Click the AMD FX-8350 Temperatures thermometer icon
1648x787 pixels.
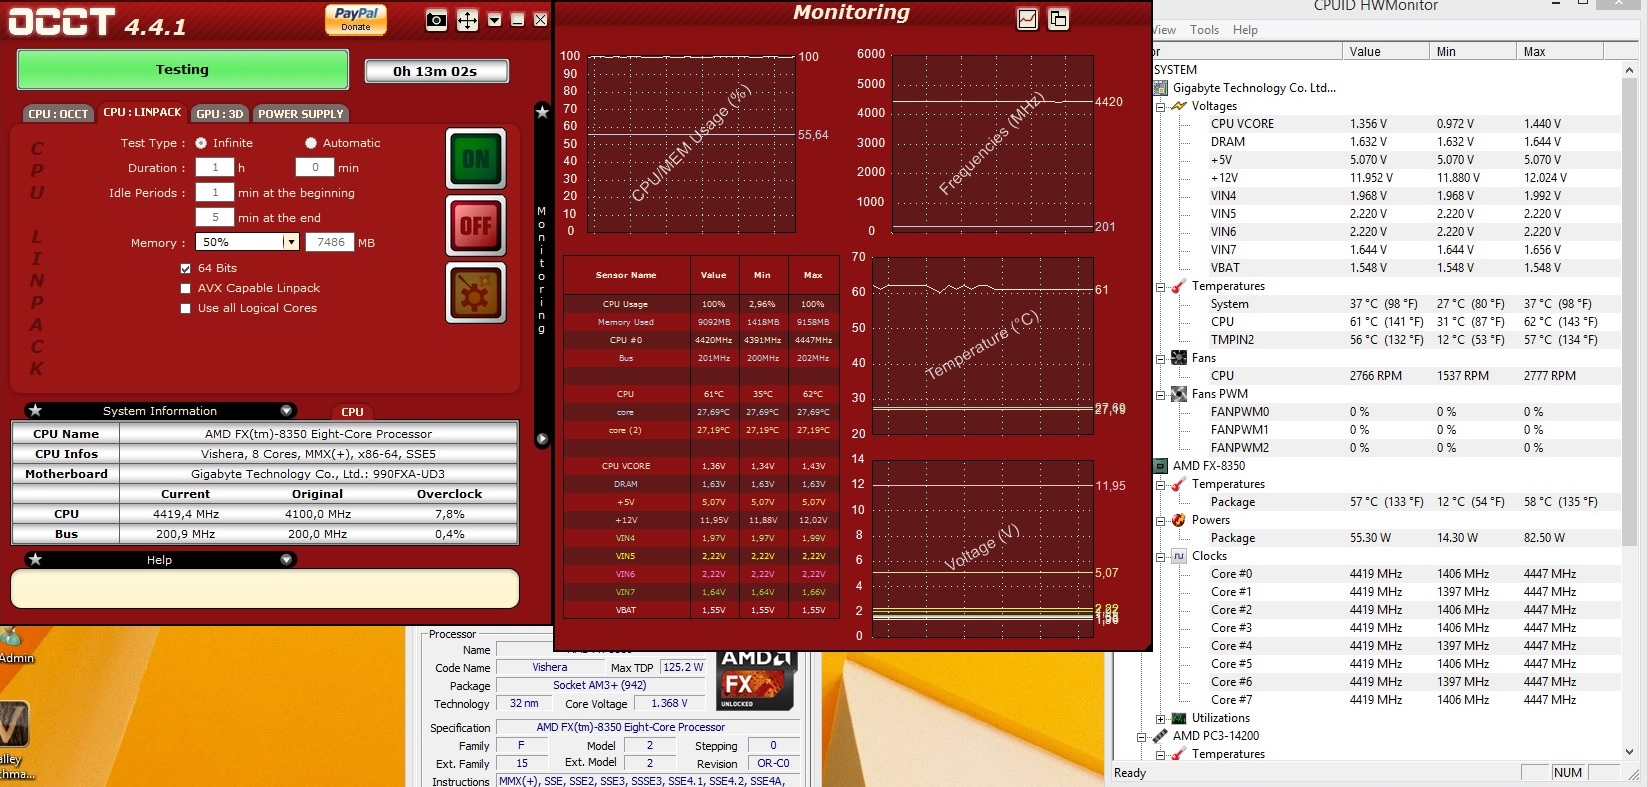(1179, 484)
